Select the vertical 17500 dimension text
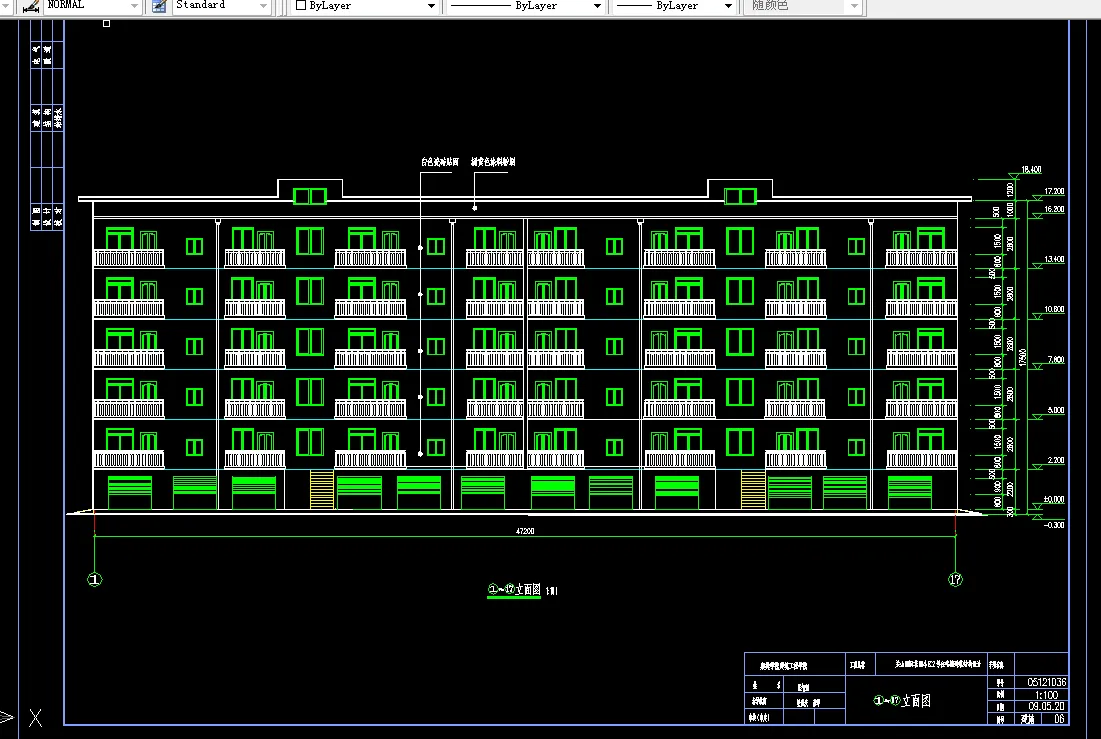The height and width of the screenshot is (739, 1101). point(1023,358)
